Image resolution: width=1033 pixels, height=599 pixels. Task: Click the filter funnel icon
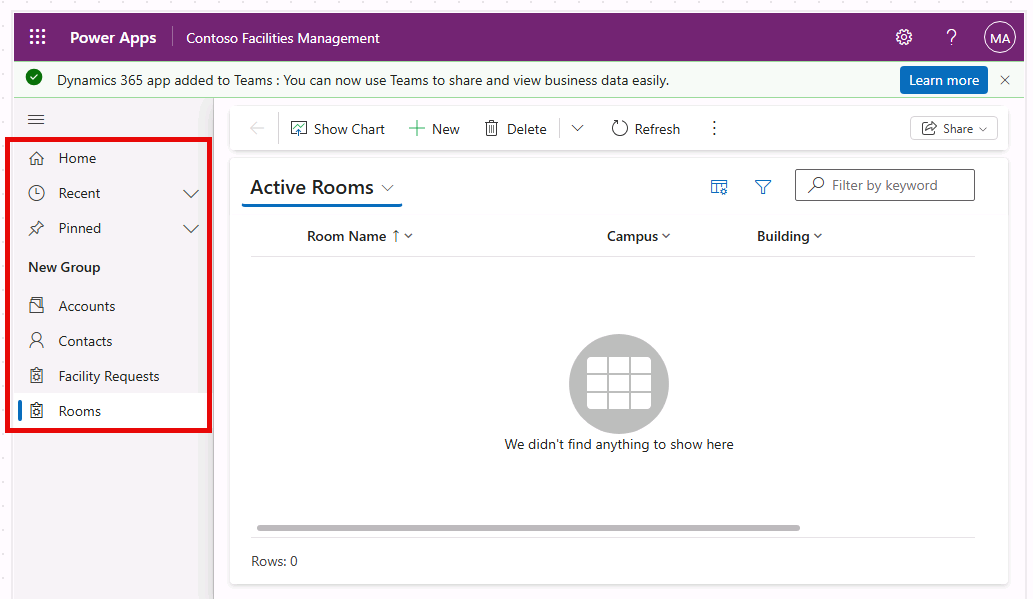[763, 187]
